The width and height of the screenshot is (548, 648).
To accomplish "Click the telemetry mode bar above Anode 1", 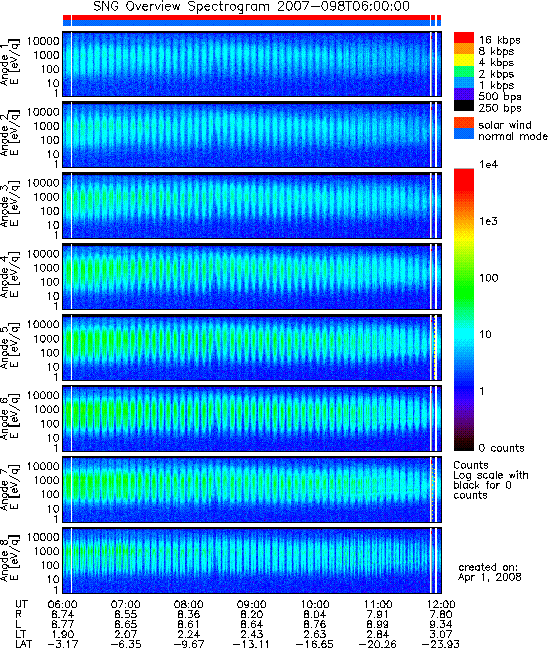I will pos(252,20).
